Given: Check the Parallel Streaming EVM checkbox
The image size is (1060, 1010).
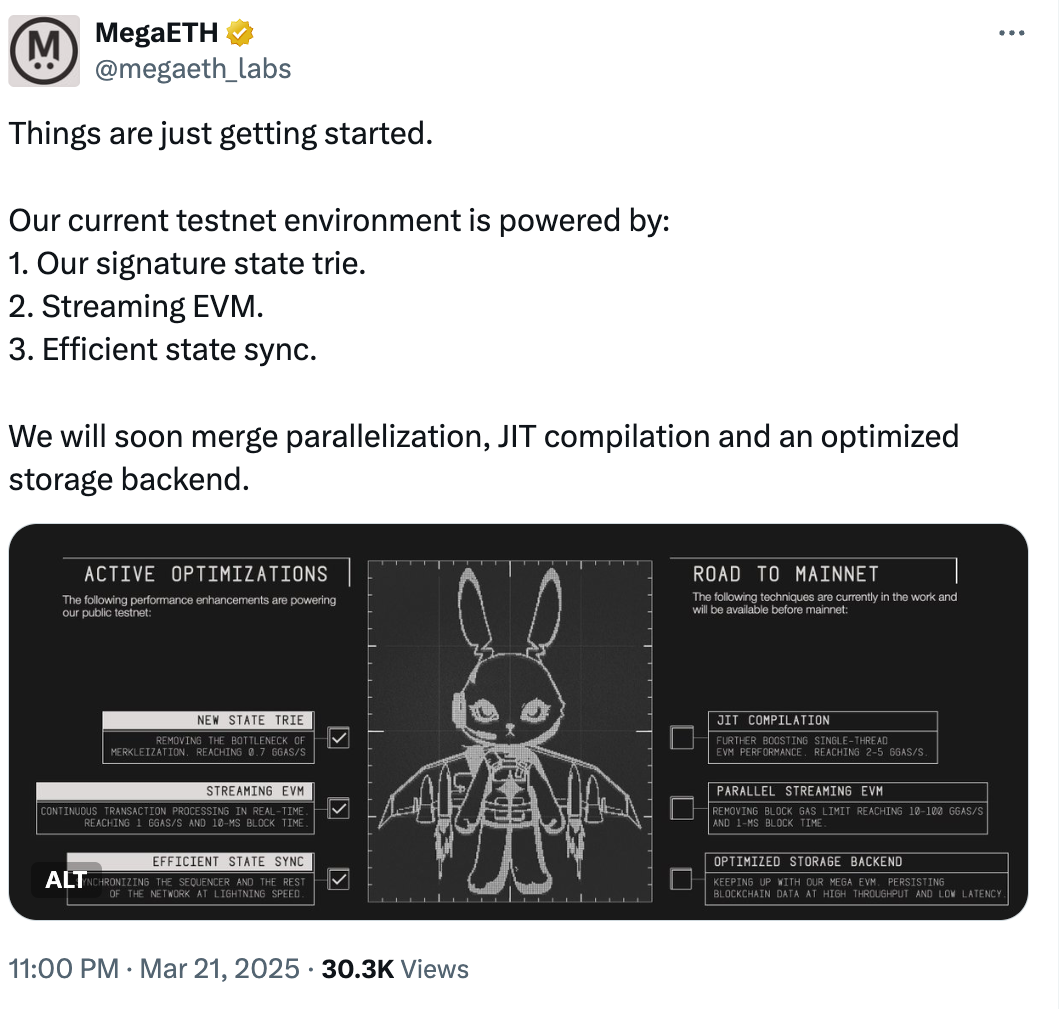Looking at the screenshot, I should point(682,808).
